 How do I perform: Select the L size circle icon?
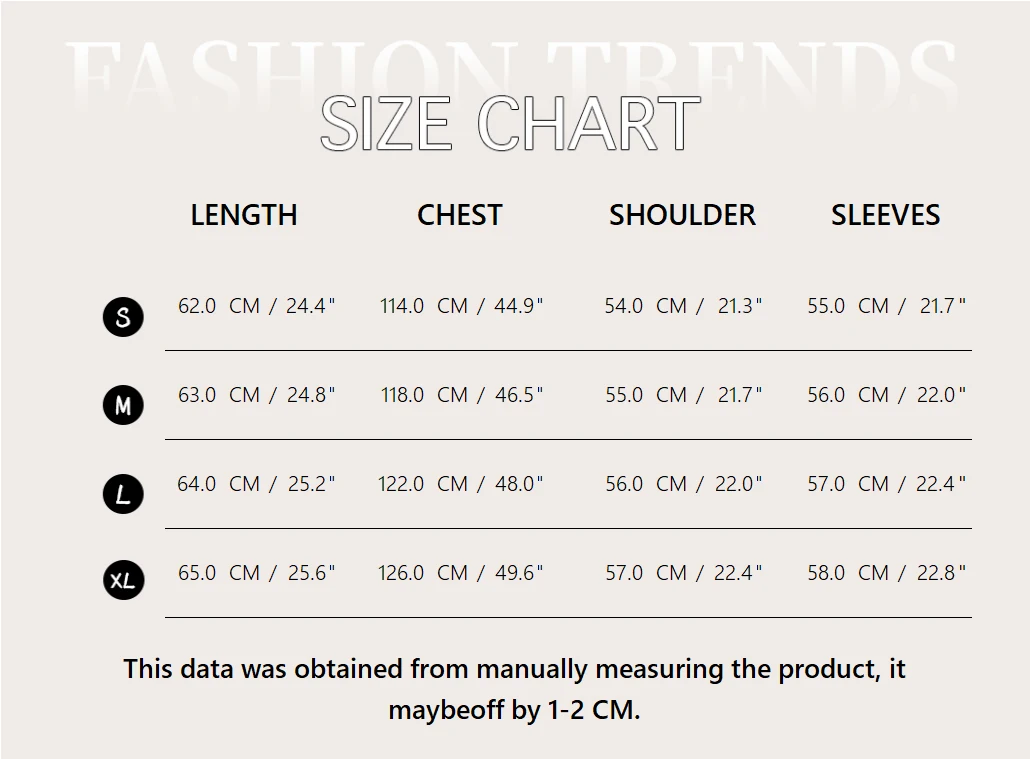pyautogui.click(x=123, y=494)
